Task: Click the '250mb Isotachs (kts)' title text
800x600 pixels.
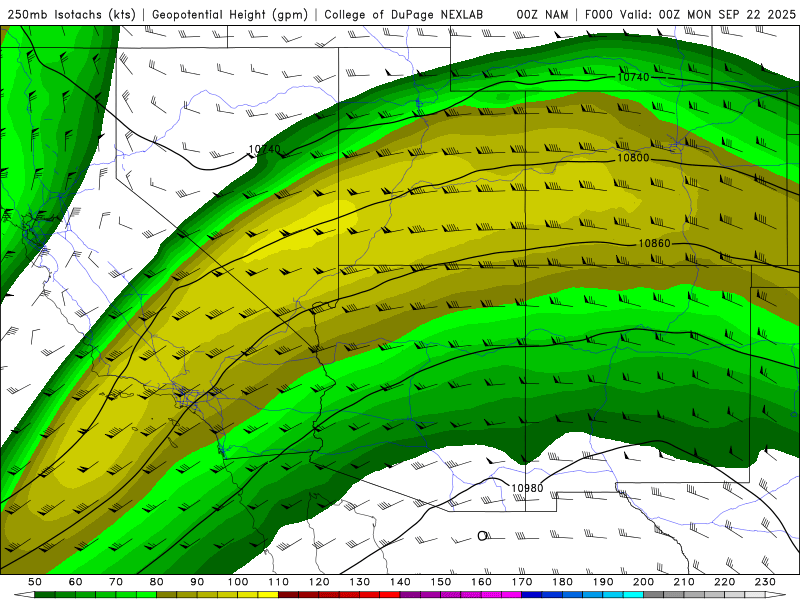Action: (x=72, y=15)
